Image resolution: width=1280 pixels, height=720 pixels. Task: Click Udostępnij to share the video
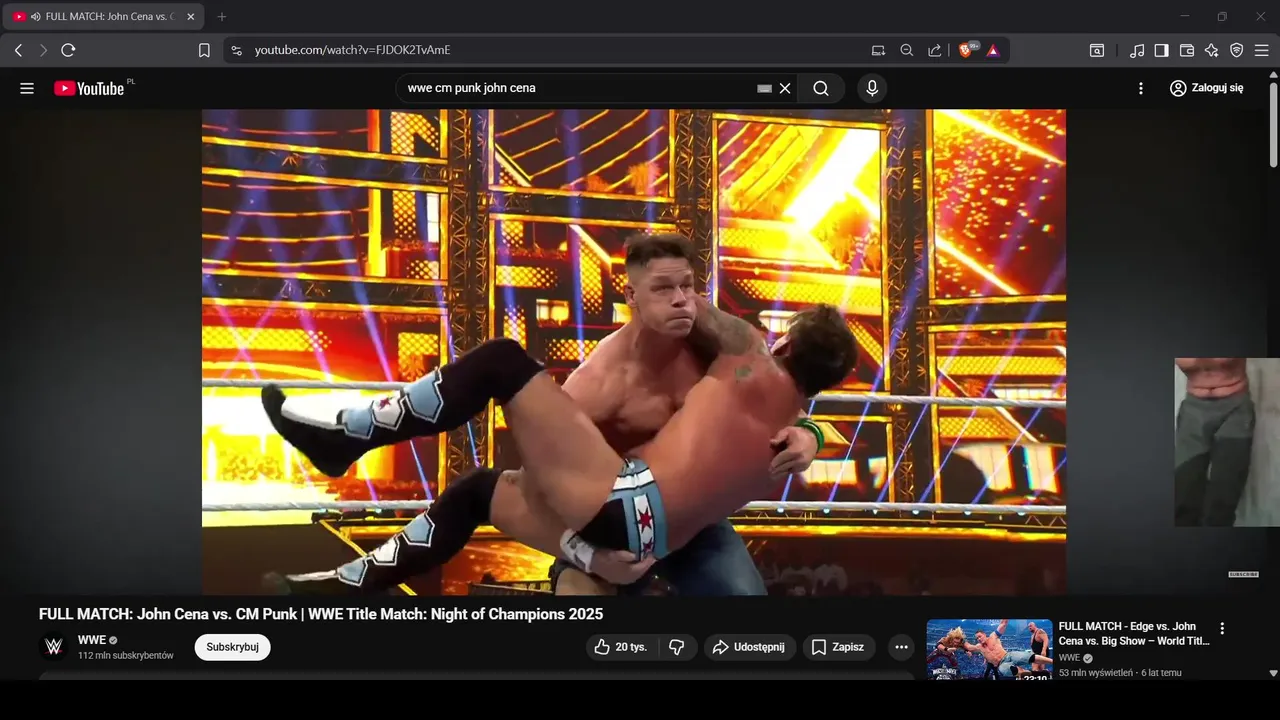750,647
